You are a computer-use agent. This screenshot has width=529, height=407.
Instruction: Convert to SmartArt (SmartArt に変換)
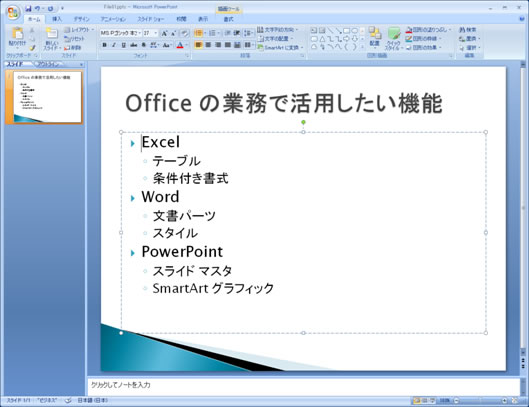tap(281, 48)
